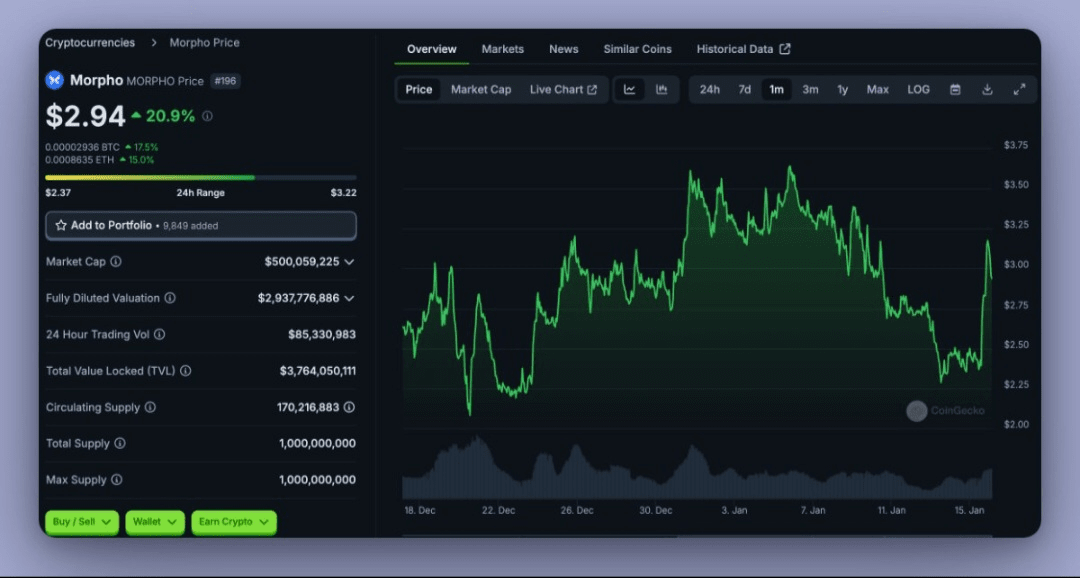Image resolution: width=1080 pixels, height=578 pixels.
Task: Show Fully Diluted Valuation info icon
Action: click(170, 298)
